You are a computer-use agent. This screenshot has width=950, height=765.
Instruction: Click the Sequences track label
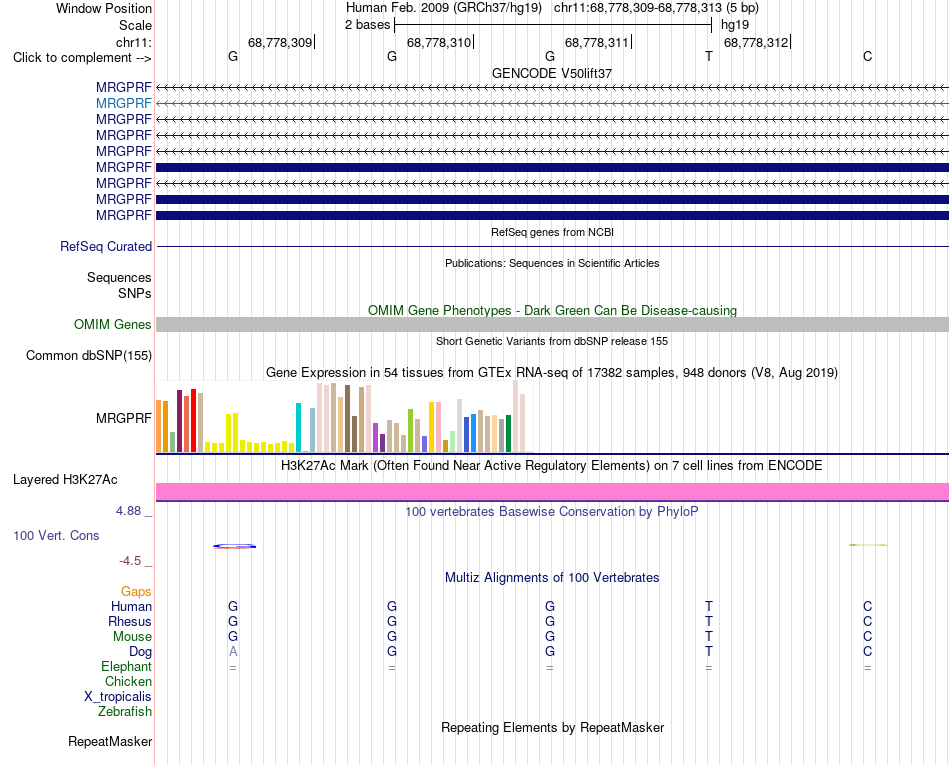119,277
